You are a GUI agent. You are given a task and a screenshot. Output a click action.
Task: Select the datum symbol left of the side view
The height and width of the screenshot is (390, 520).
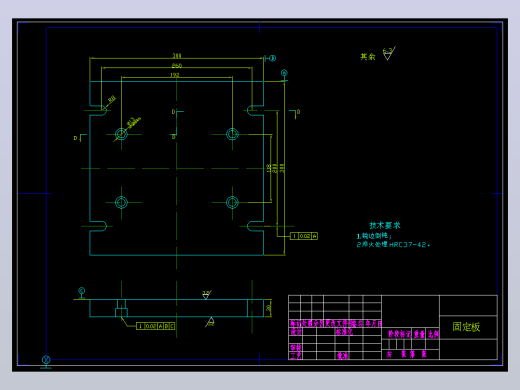click(82, 293)
